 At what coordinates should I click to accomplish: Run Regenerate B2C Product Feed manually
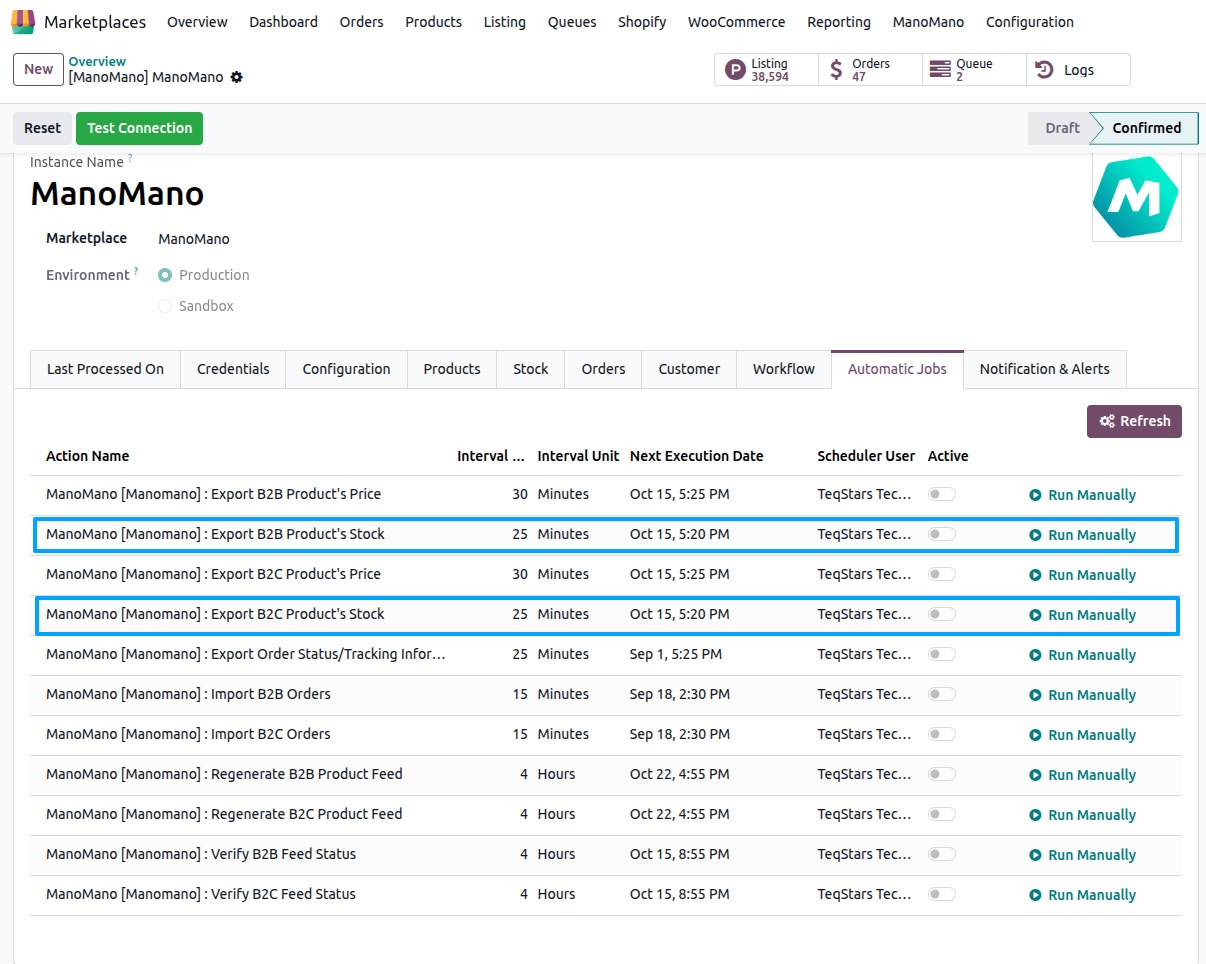pyautogui.click(x=1083, y=815)
